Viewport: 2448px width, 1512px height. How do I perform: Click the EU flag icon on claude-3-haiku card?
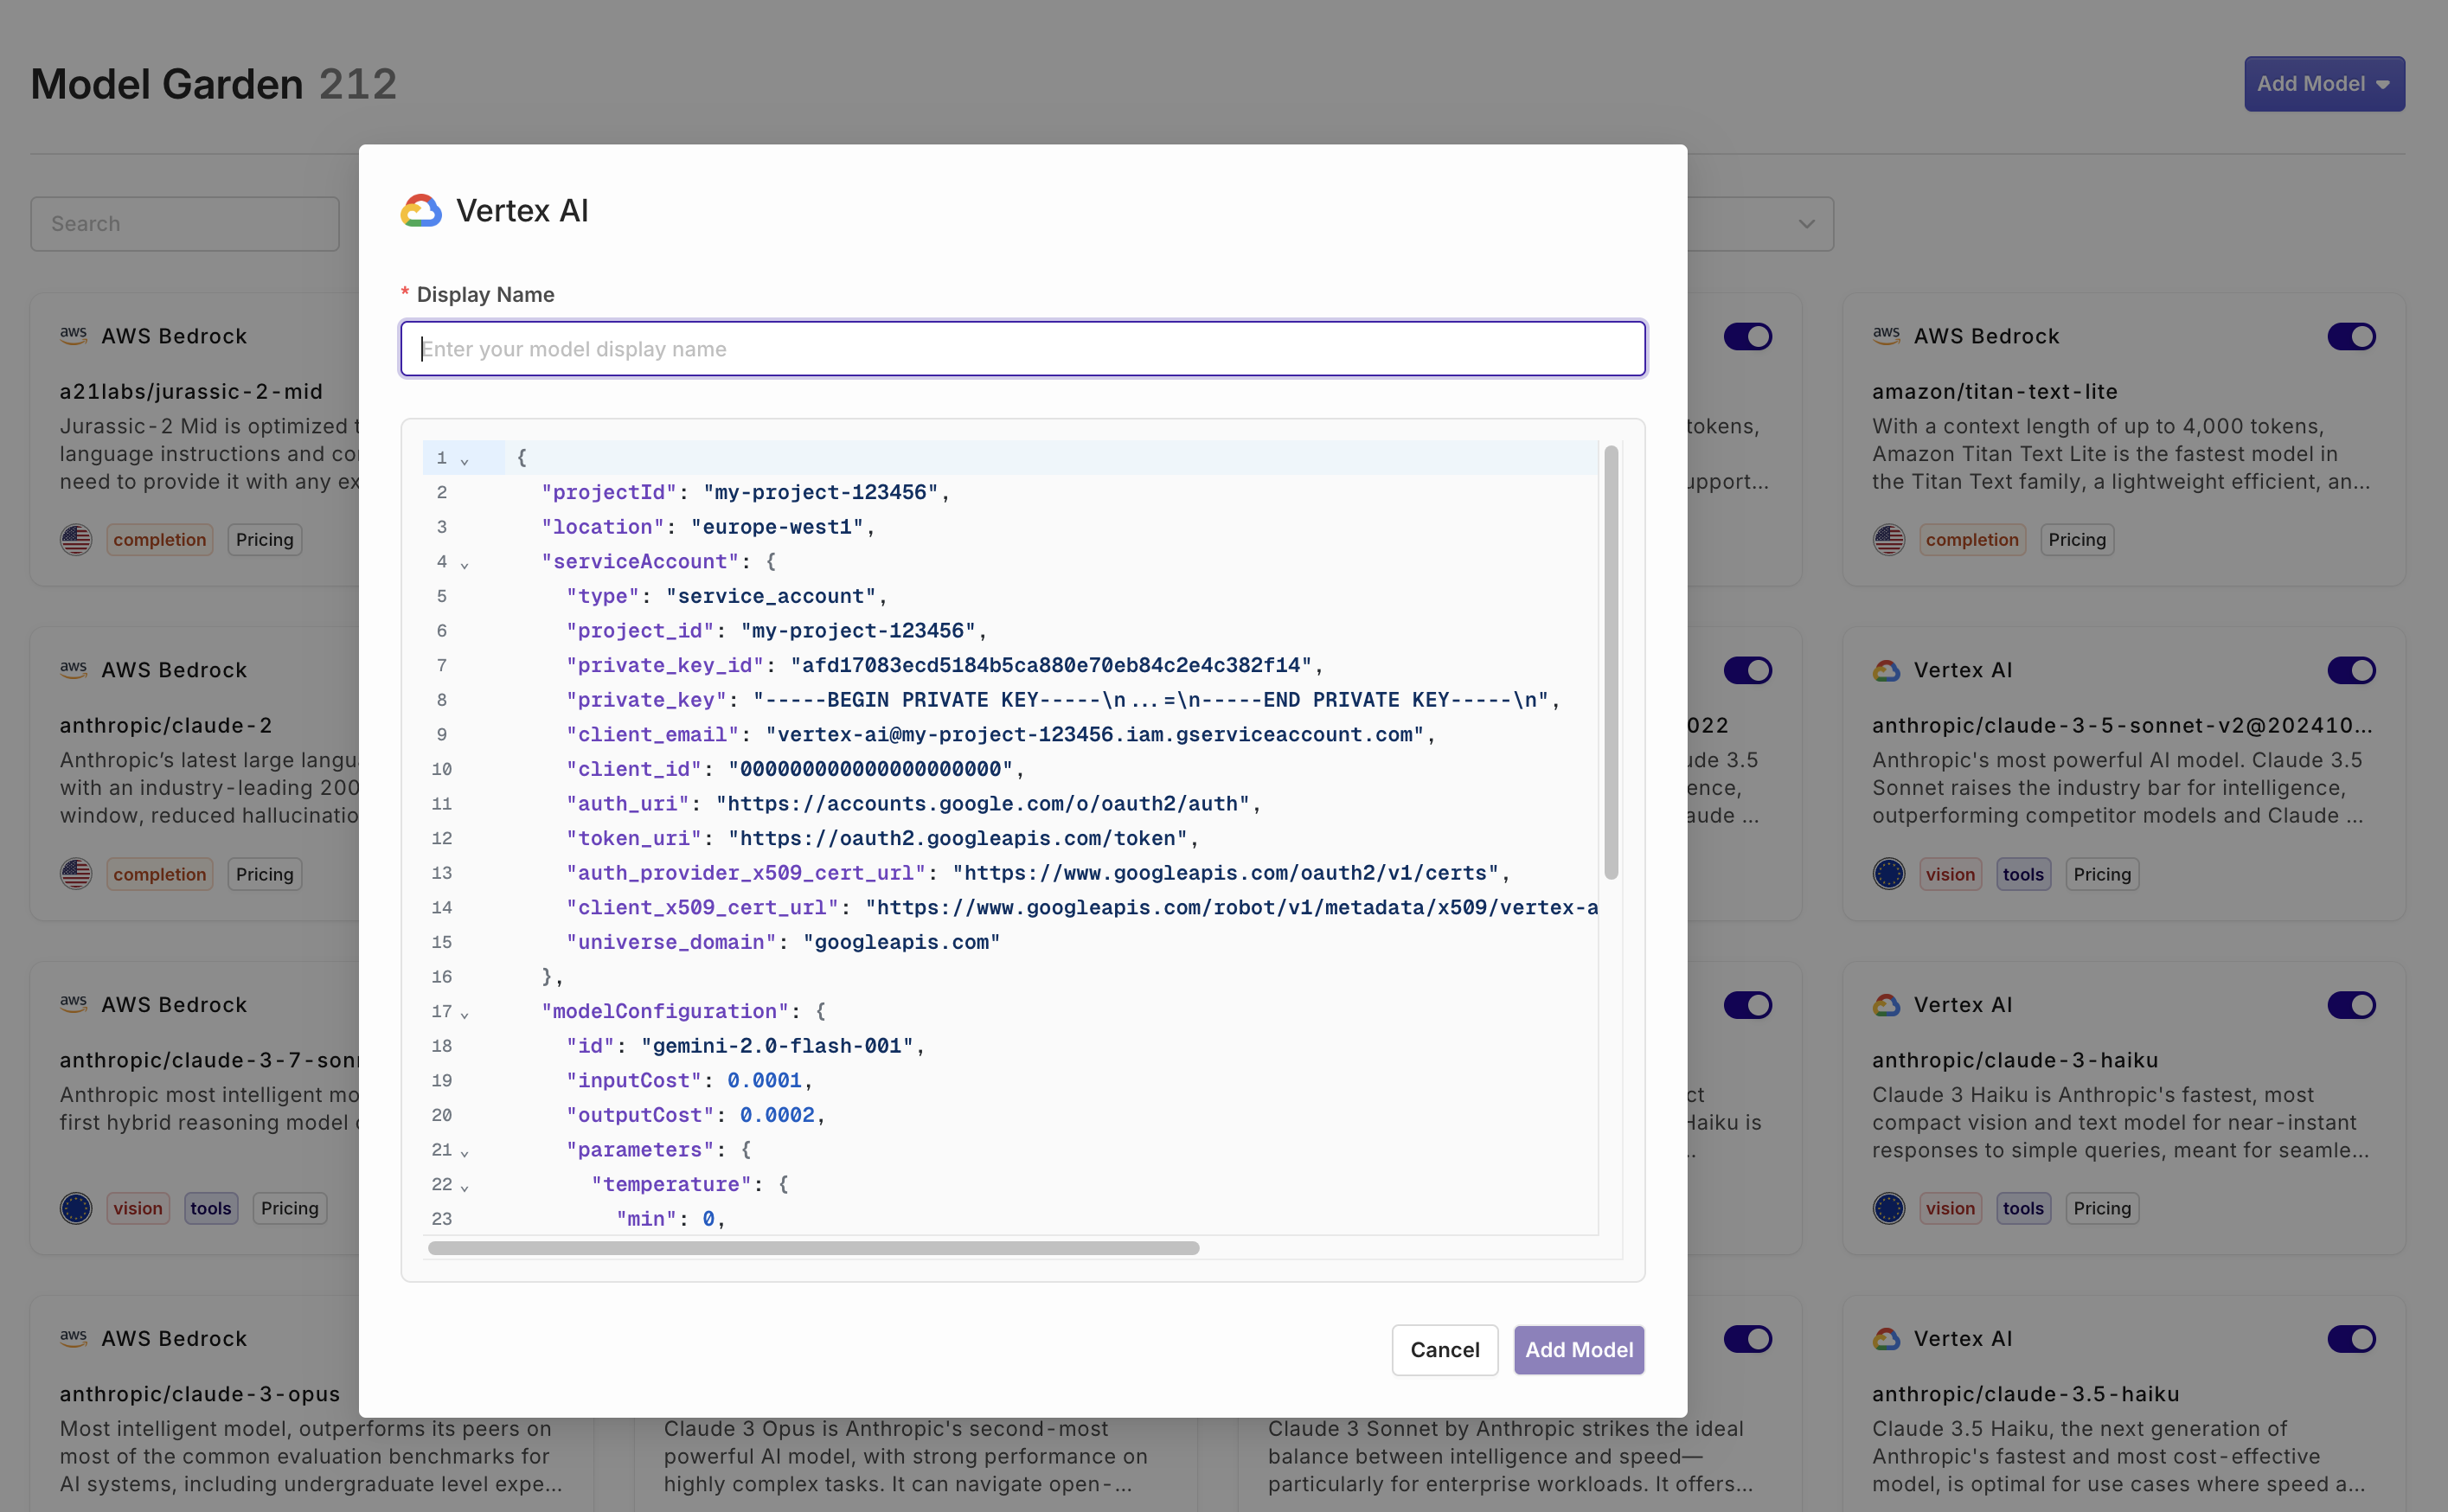(1888, 1208)
